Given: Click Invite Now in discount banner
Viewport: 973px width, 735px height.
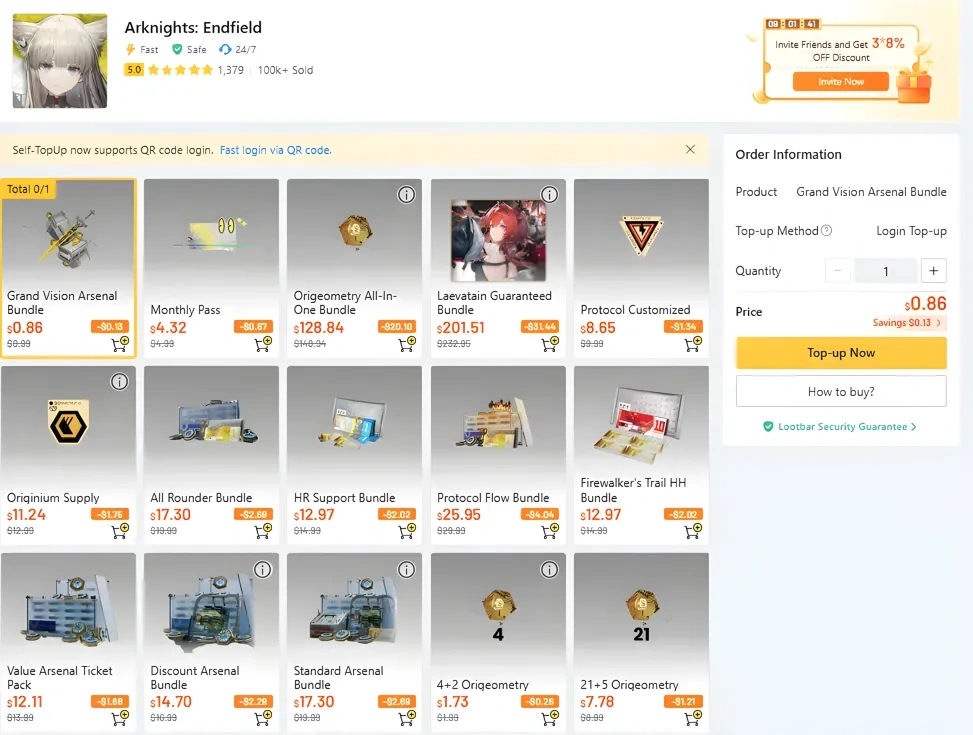Looking at the screenshot, I should pos(840,81).
